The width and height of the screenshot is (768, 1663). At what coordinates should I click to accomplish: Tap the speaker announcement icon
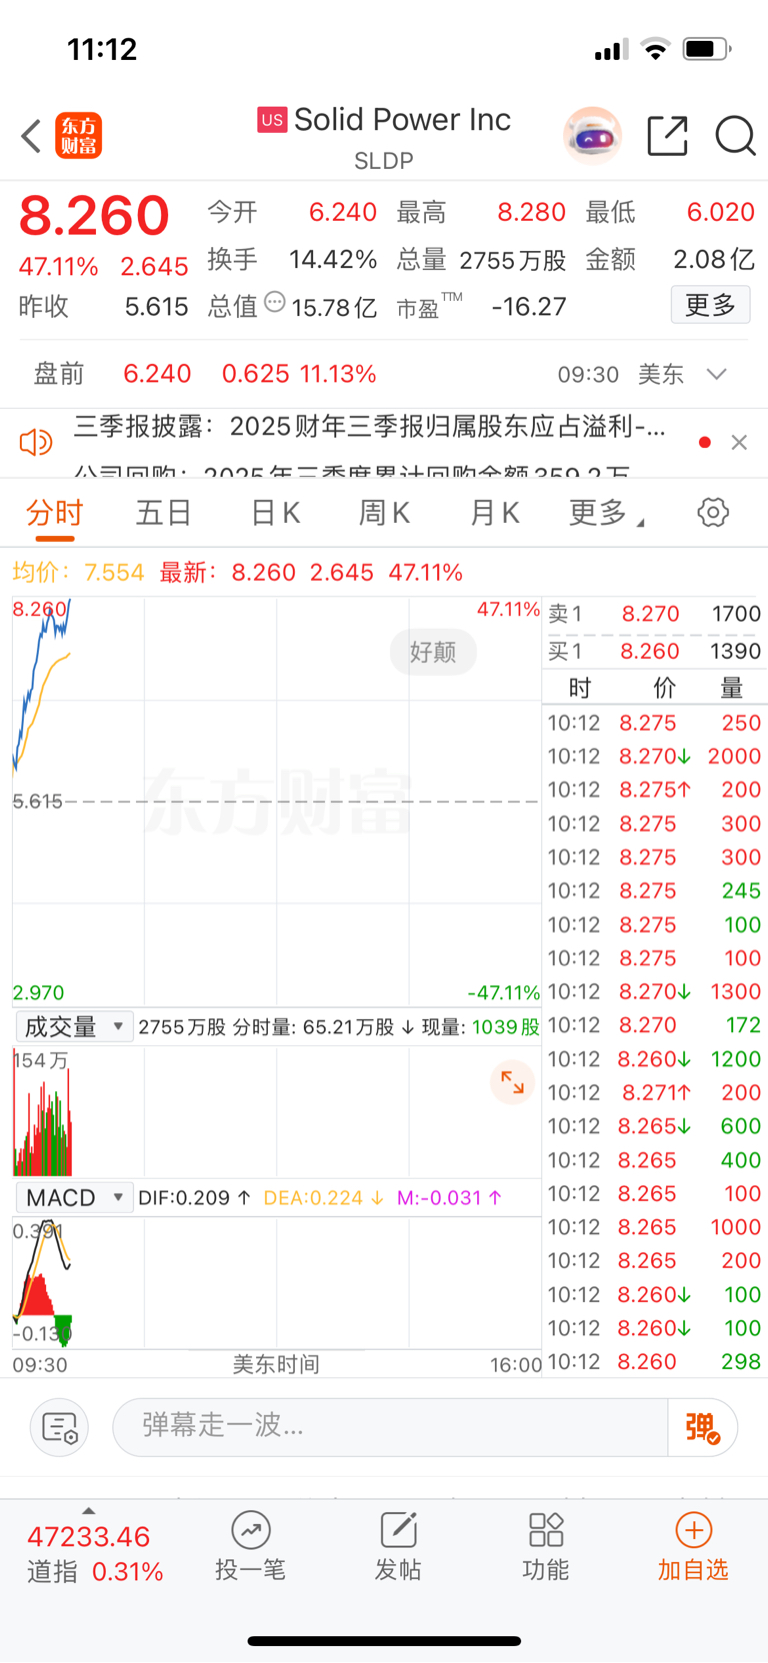(36, 442)
